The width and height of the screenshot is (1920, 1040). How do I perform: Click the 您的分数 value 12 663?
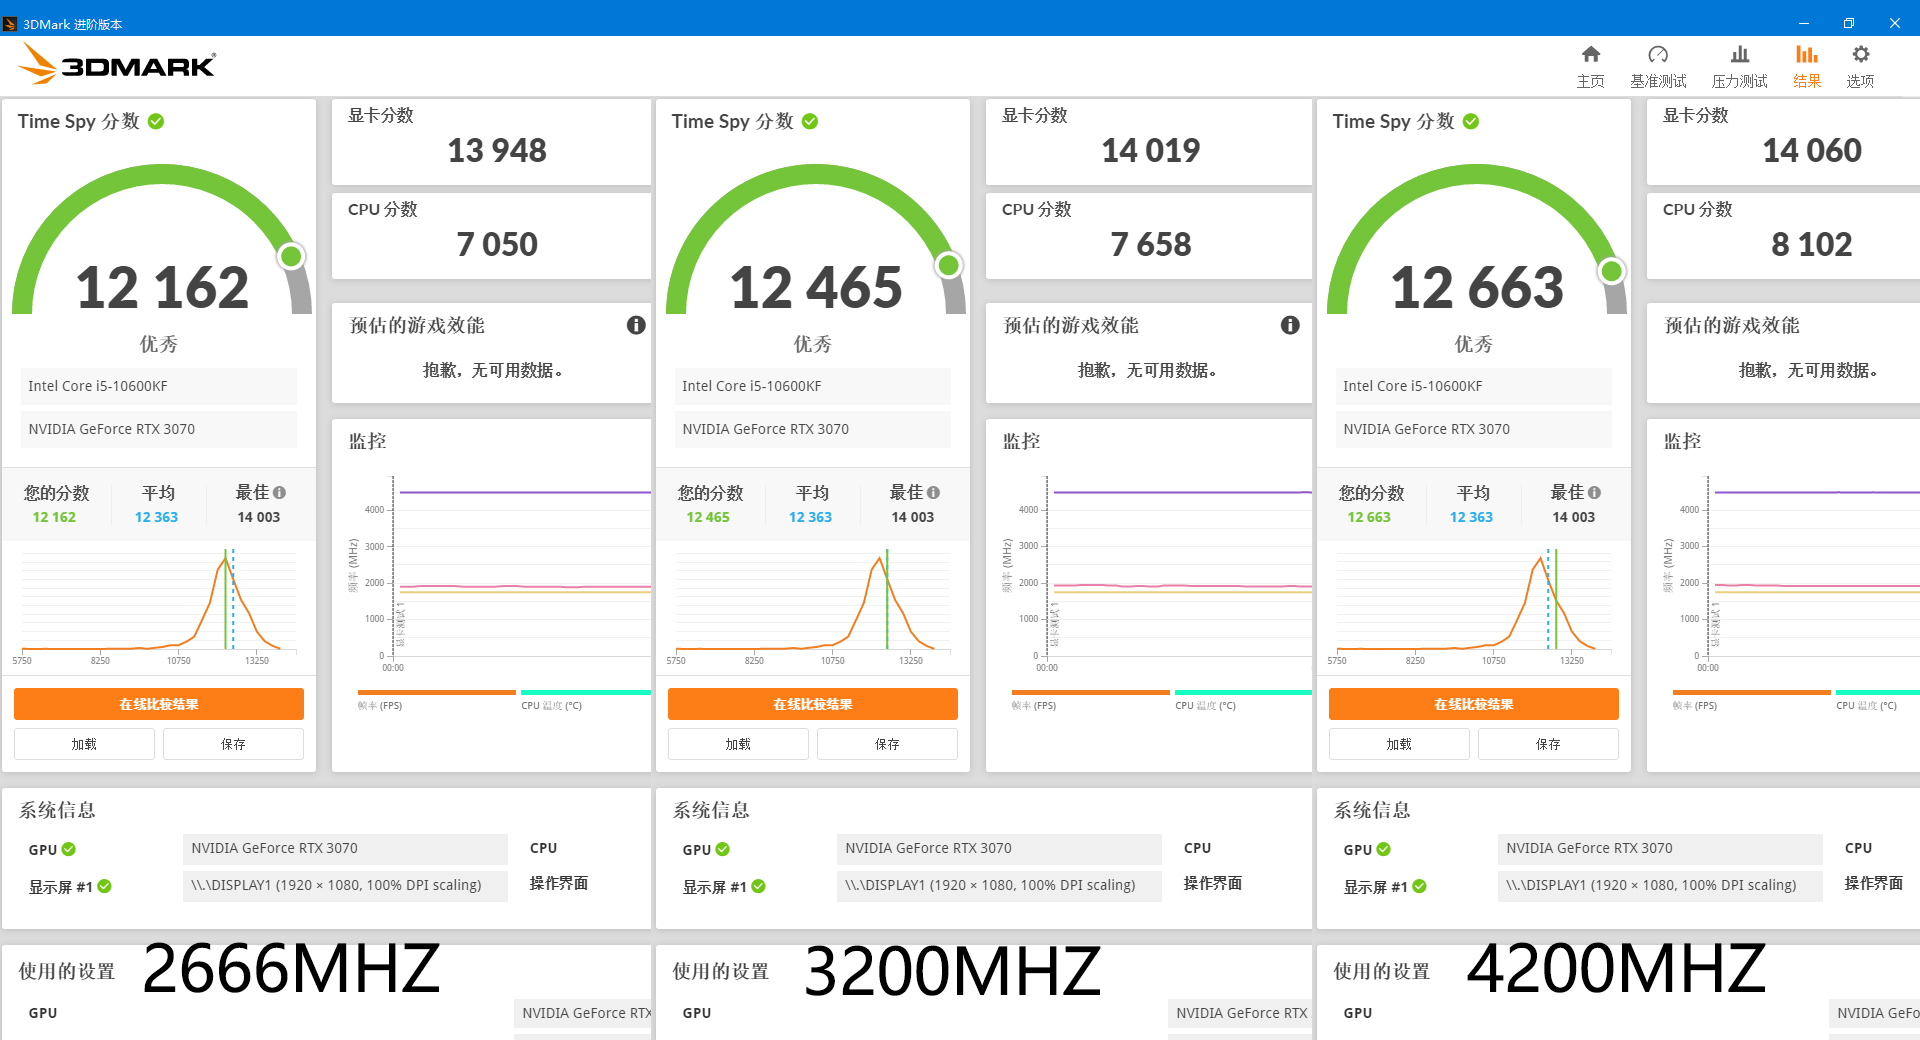pos(1369,517)
